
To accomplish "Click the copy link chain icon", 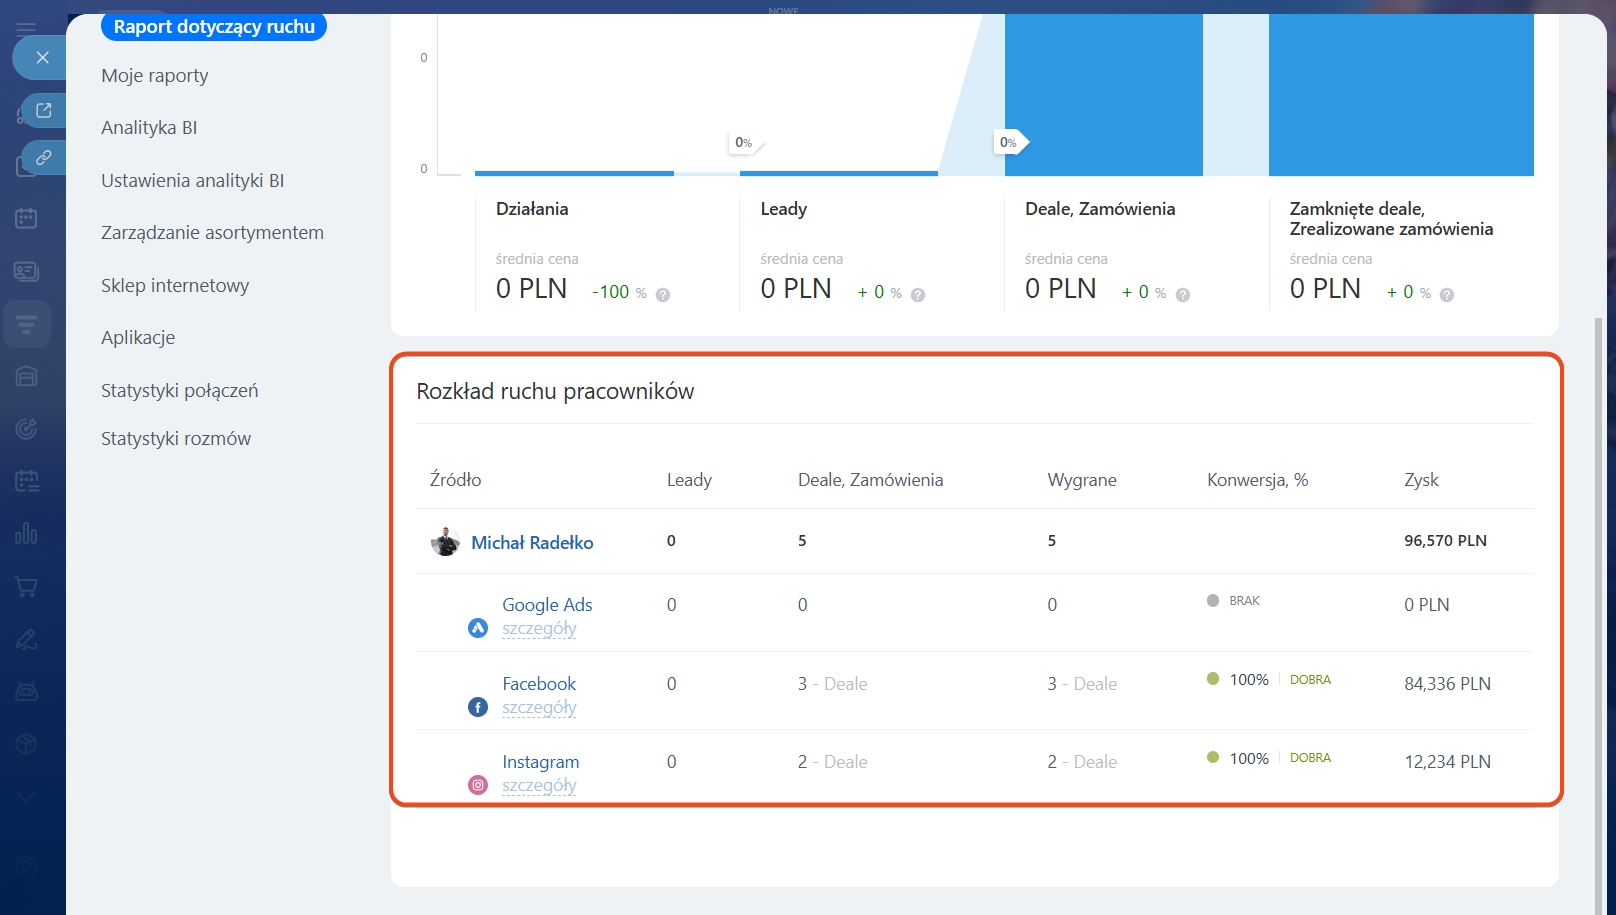I will point(44,158).
